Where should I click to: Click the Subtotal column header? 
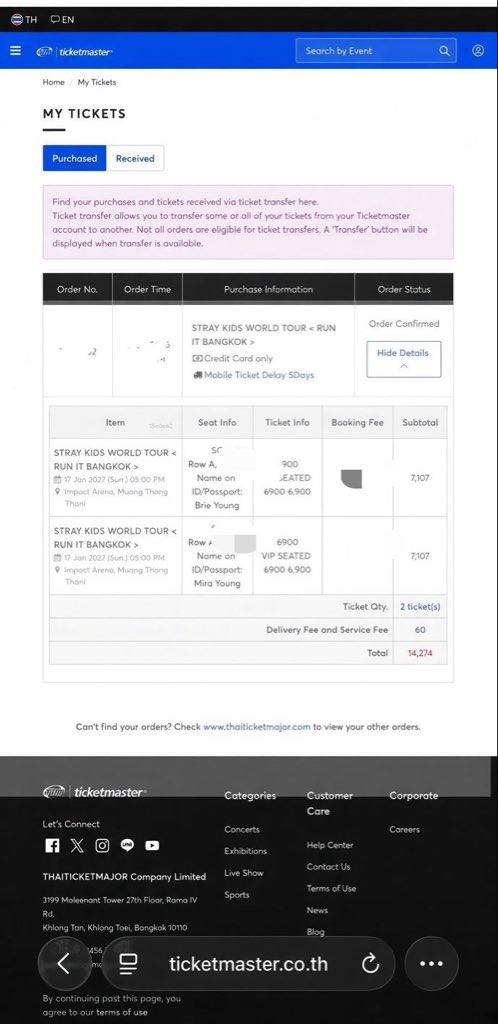[x=420, y=423]
